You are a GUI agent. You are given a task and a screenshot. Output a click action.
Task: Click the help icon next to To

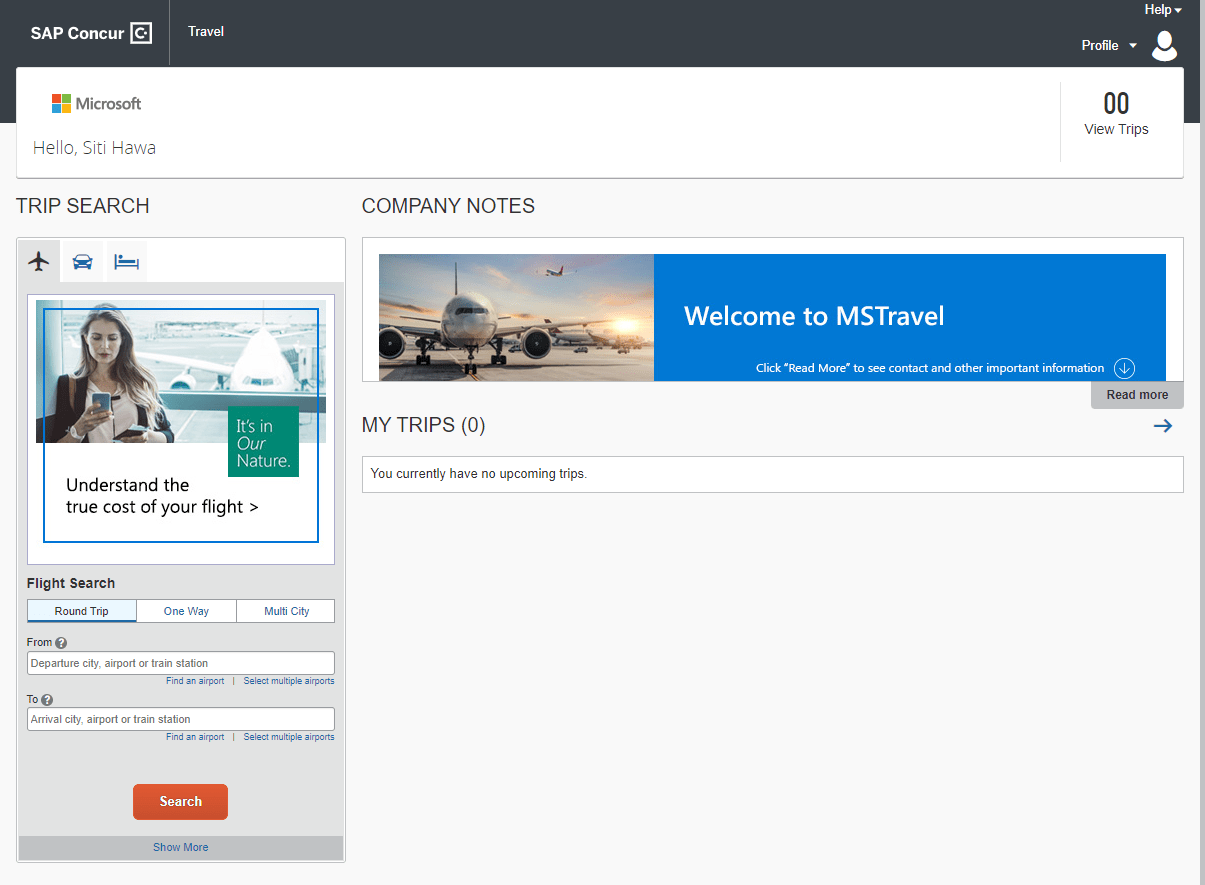(47, 700)
